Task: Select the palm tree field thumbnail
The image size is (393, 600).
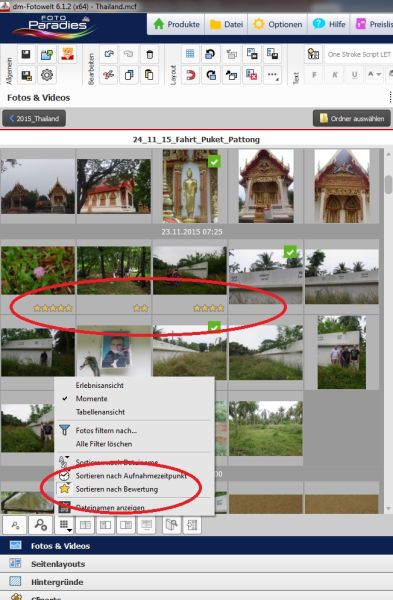Action: tap(266, 428)
